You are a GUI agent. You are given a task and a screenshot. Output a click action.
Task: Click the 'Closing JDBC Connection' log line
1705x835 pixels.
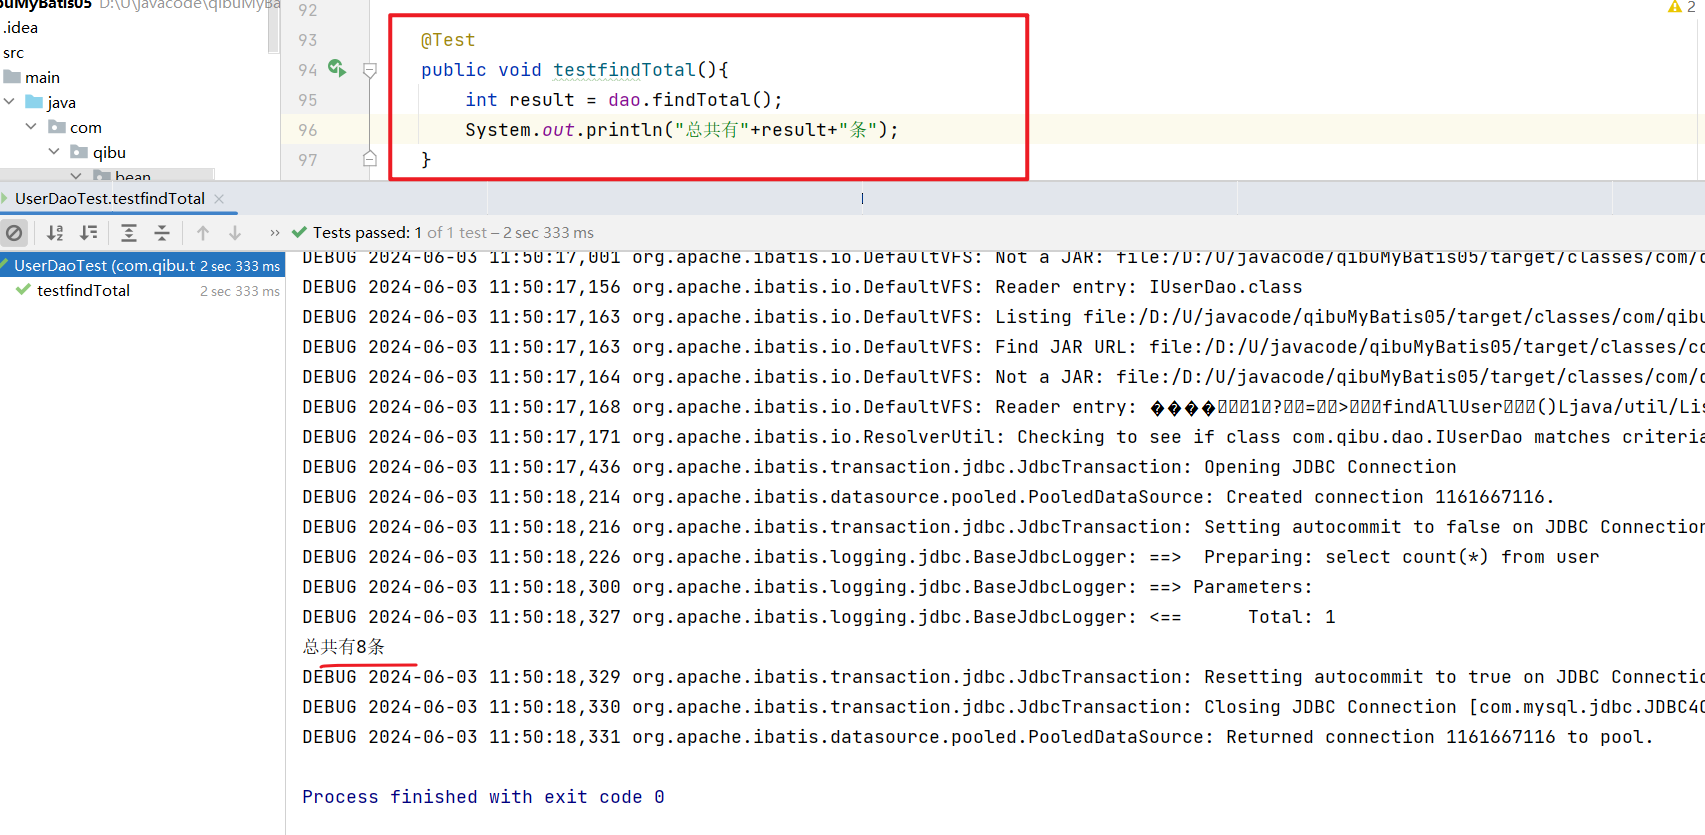click(1003, 707)
